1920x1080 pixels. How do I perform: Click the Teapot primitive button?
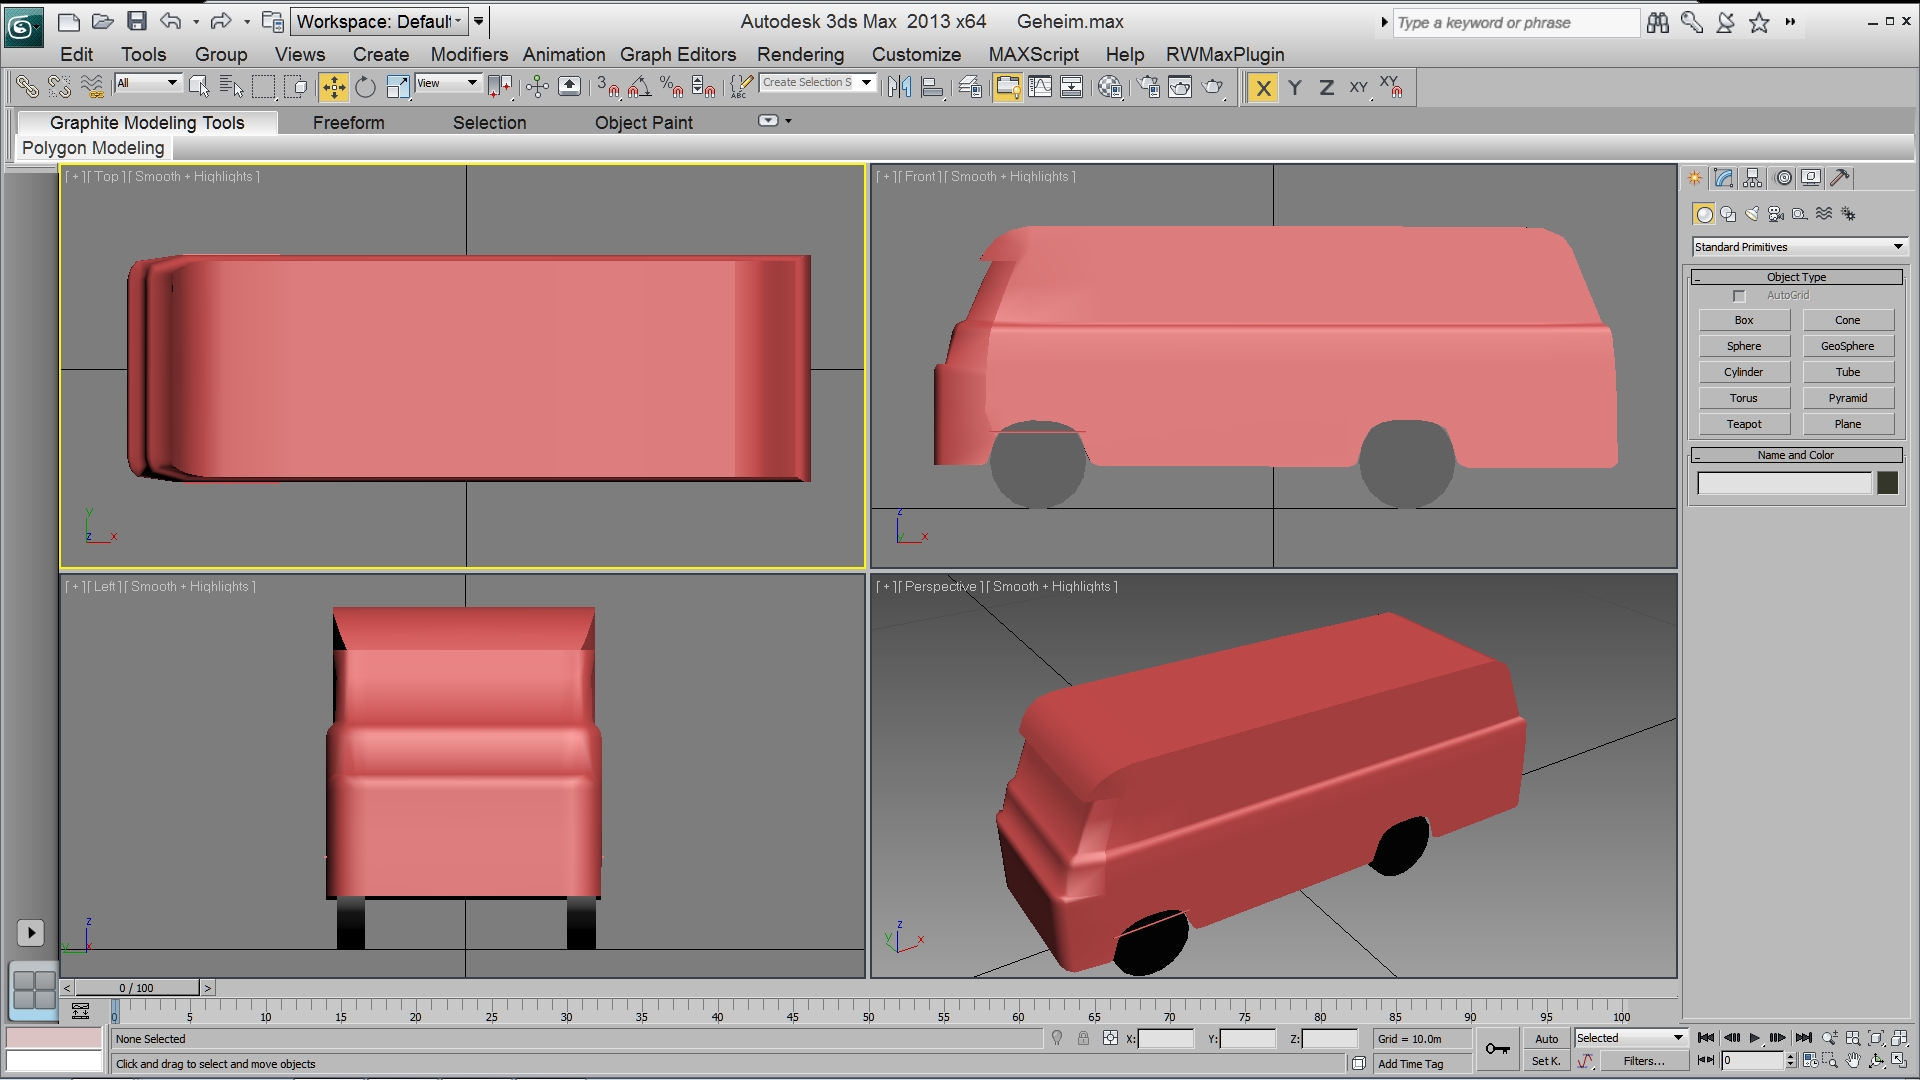[x=1743, y=424]
